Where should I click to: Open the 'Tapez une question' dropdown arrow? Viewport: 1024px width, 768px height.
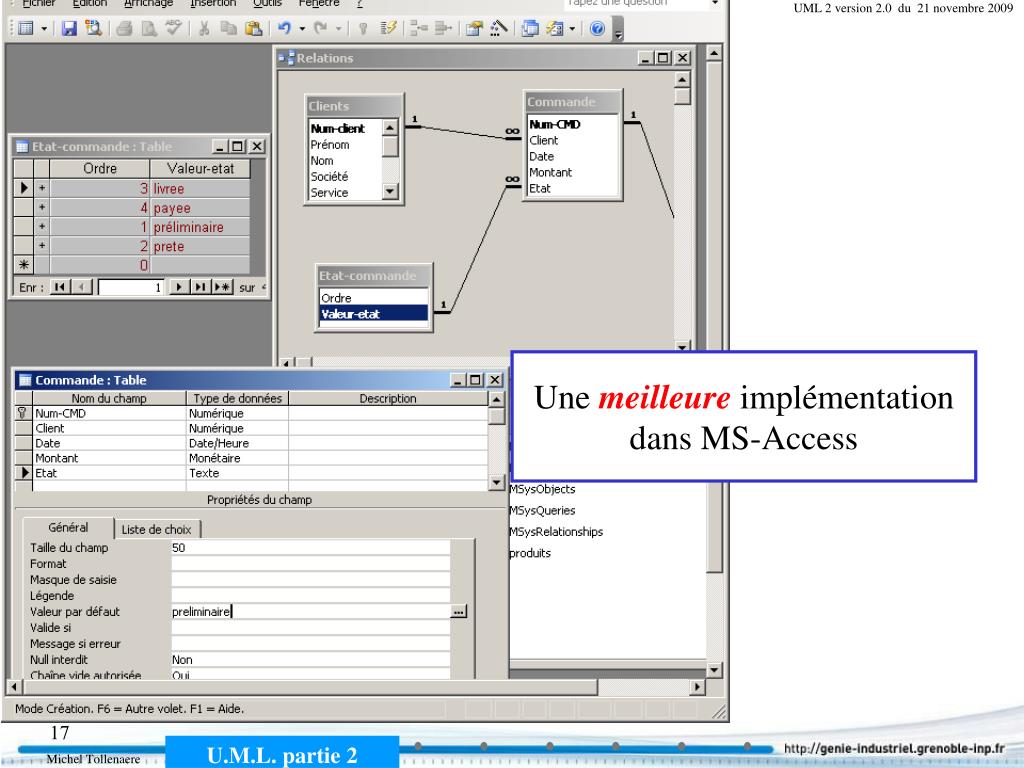click(714, 3)
